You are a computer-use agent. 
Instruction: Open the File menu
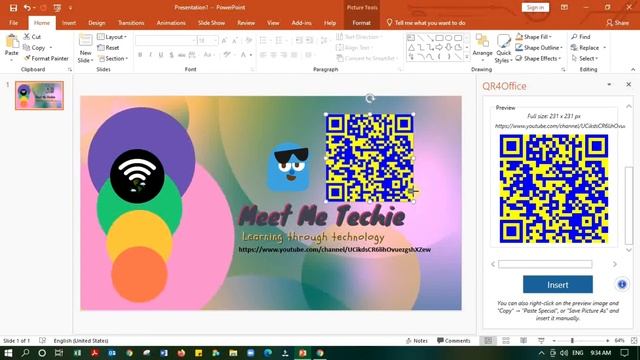[x=13, y=23]
